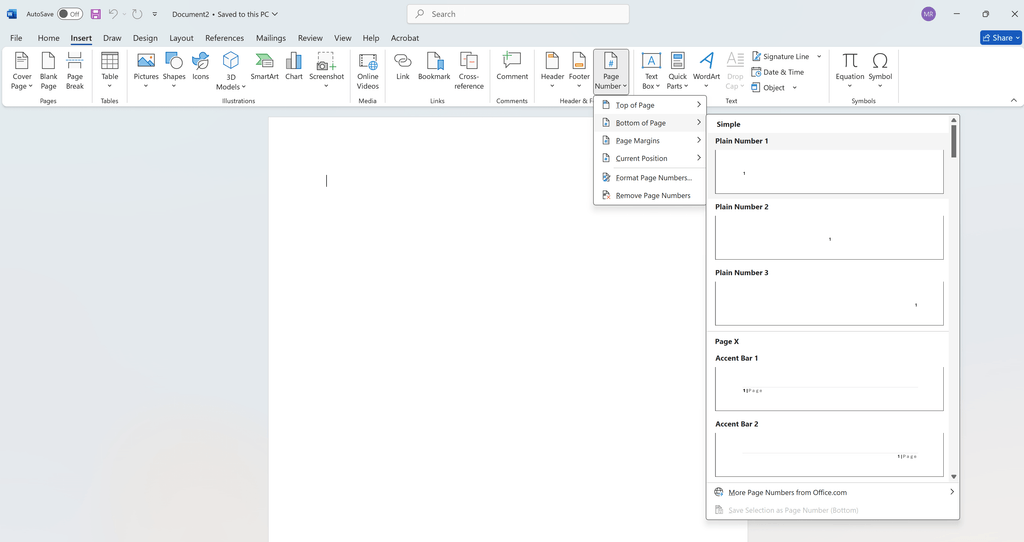The image size is (1024, 542).
Task: Open the Current Position submenu
Action: [x=650, y=158]
